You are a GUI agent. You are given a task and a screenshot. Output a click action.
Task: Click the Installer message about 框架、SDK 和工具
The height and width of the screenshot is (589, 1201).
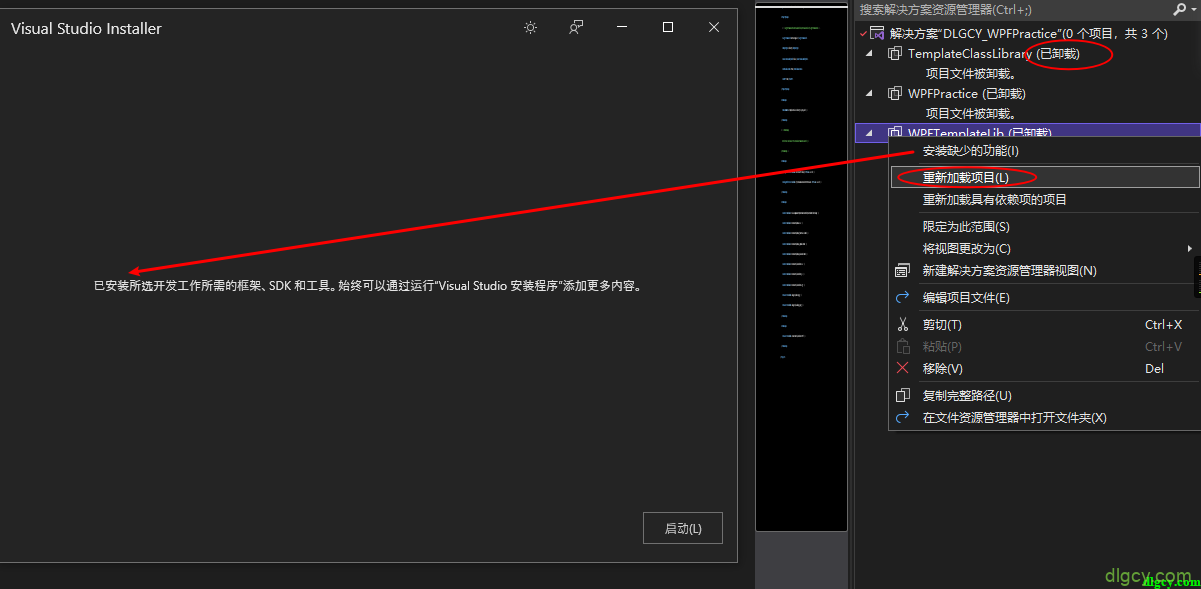[x=366, y=285]
